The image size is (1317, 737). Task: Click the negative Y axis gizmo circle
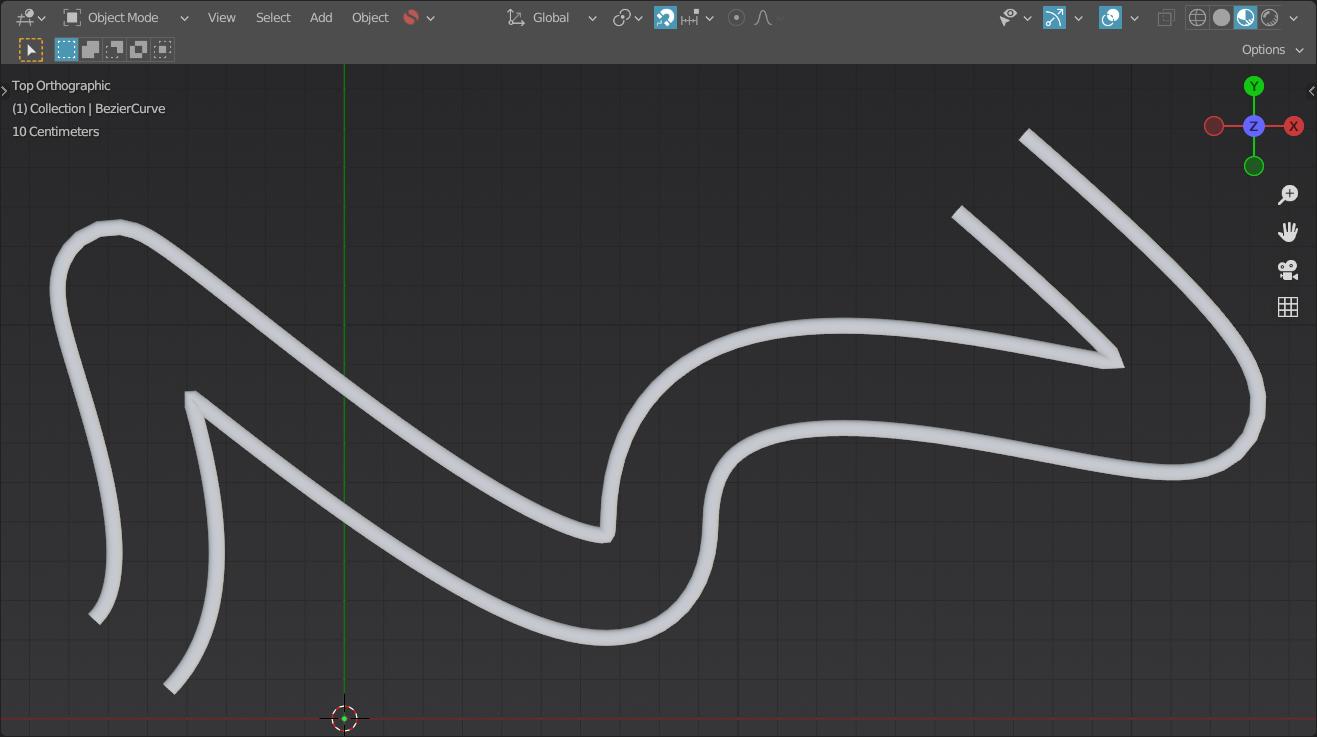click(x=1253, y=166)
